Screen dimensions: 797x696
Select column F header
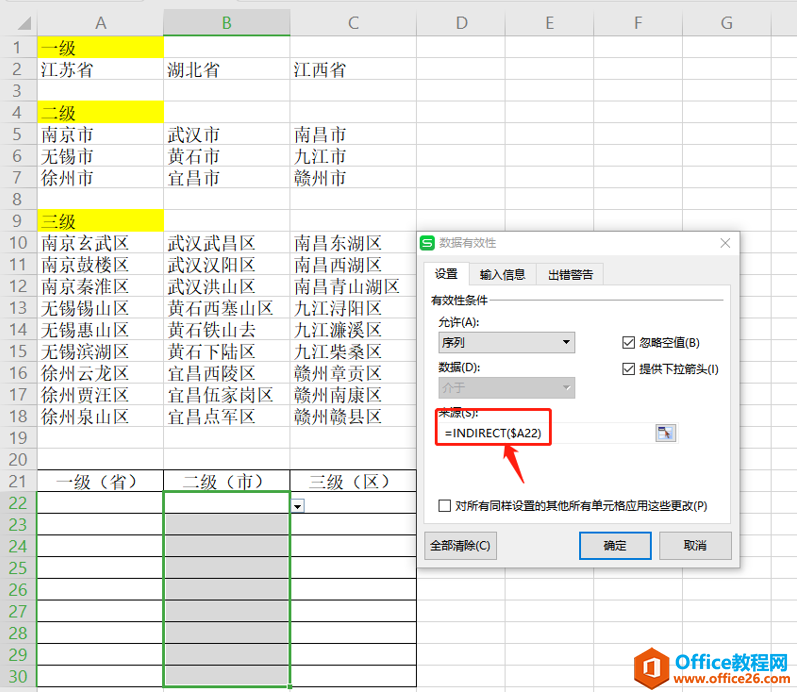click(638, 23)
